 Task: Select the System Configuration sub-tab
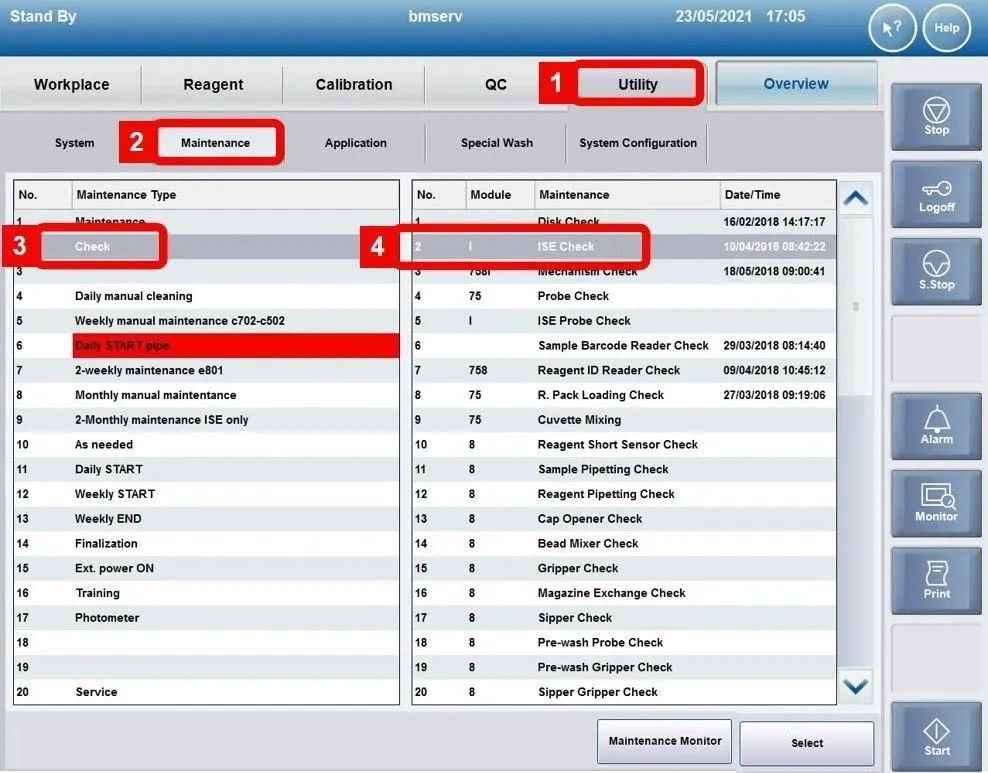638,143
